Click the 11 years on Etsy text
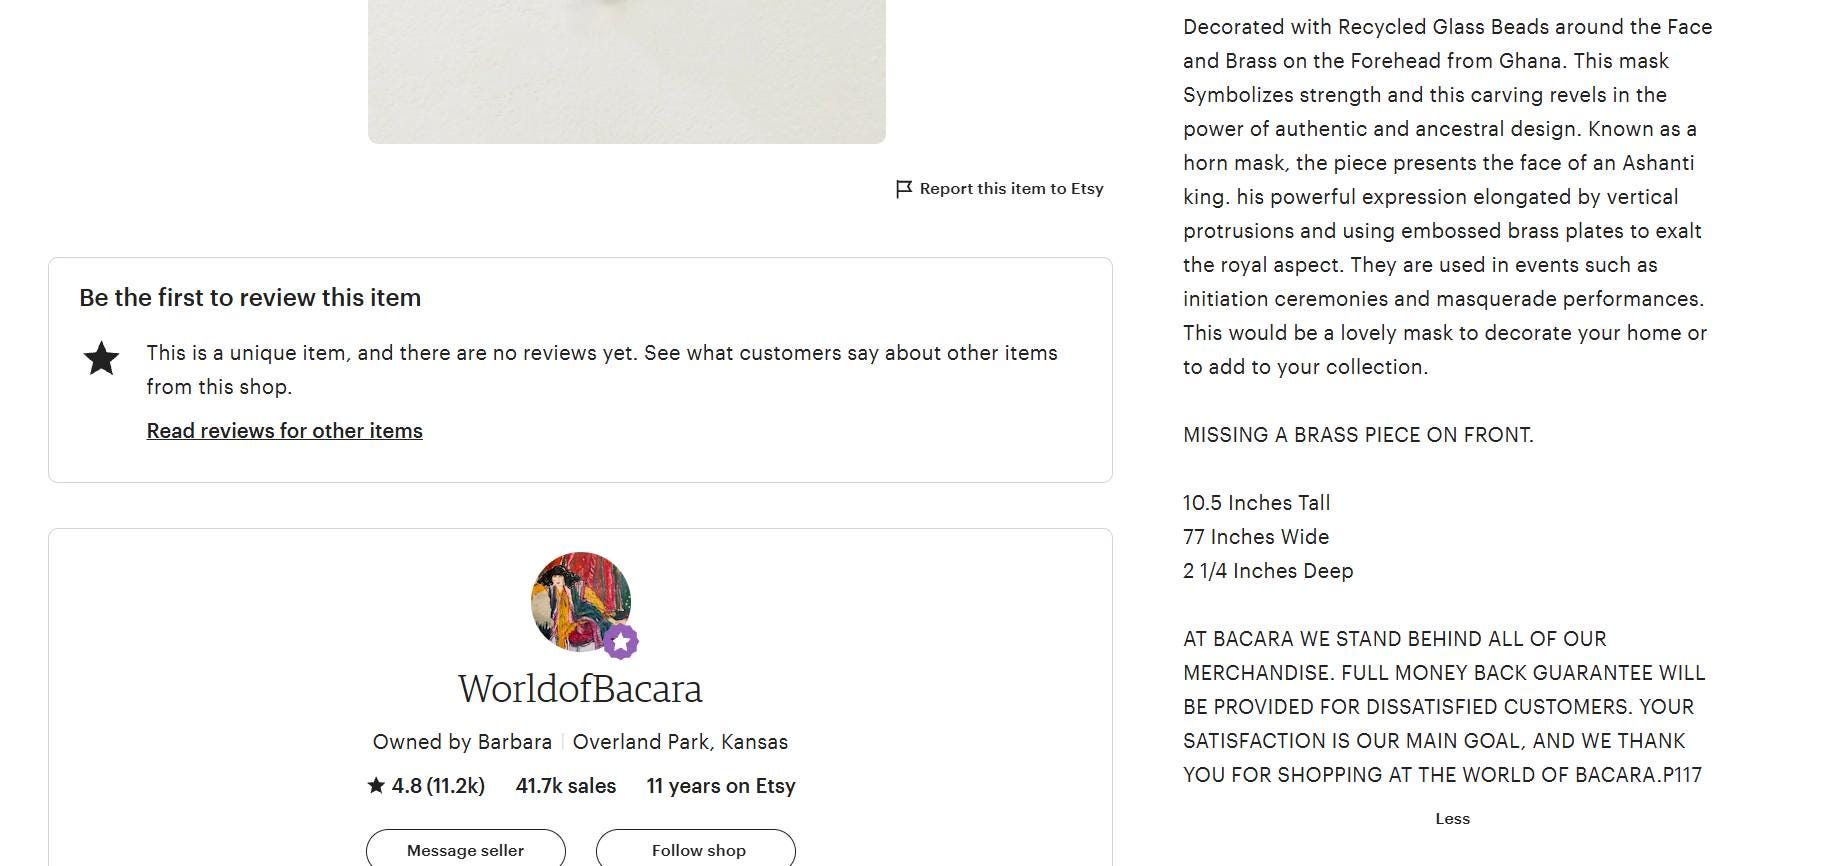The height and width of the screenshot is (866, 1826). (721, 786)
